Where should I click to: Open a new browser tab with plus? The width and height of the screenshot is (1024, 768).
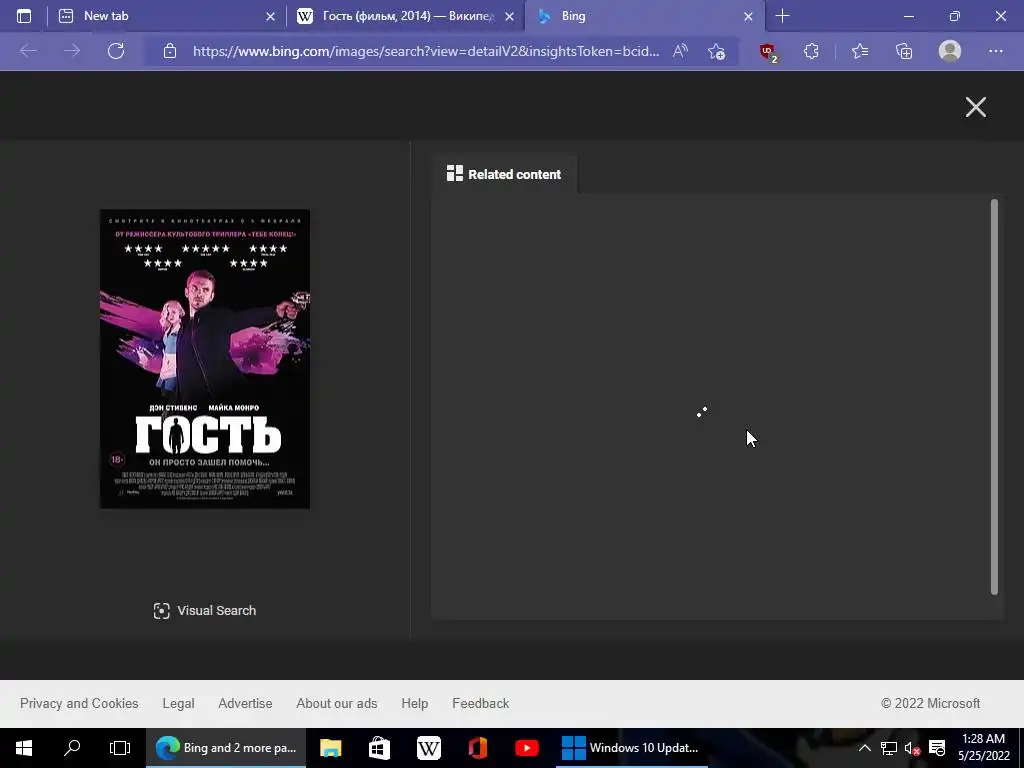tap(782, 16)
